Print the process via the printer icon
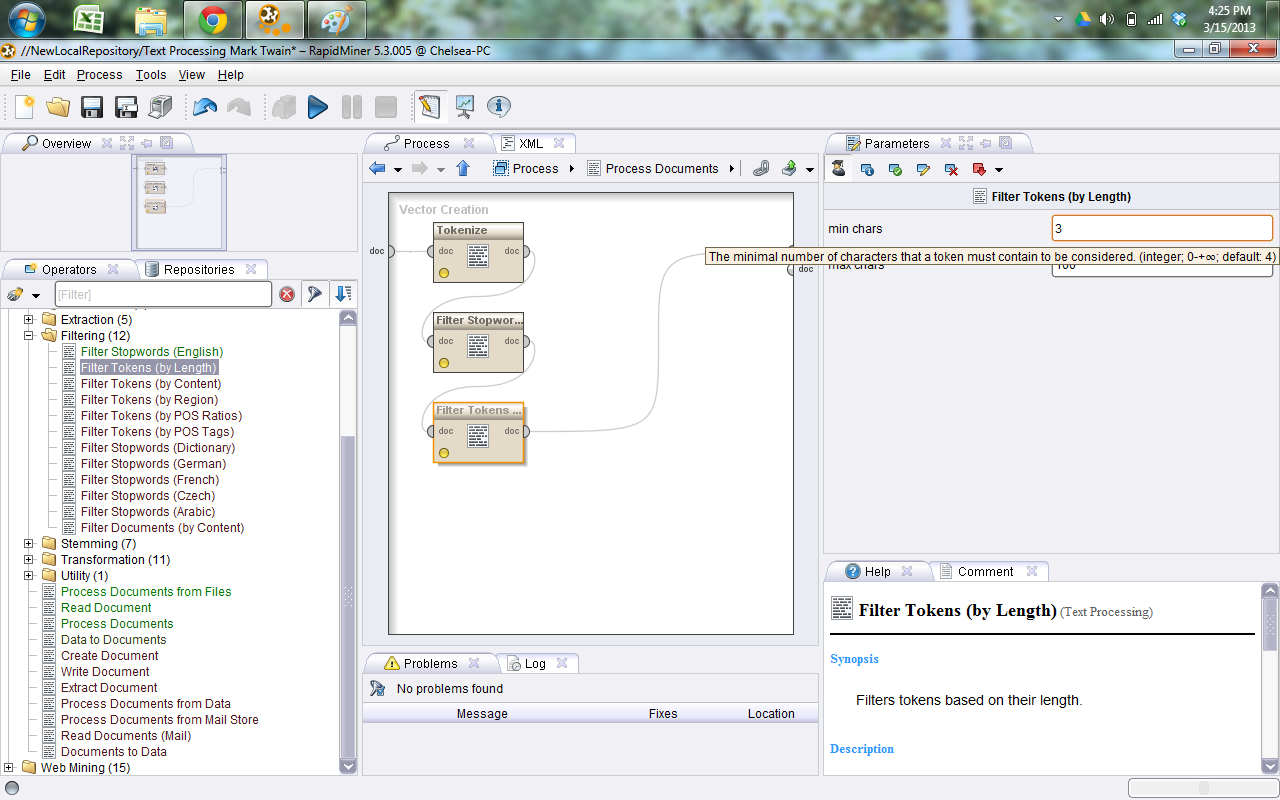1280x800 pixels. point(159,107)
